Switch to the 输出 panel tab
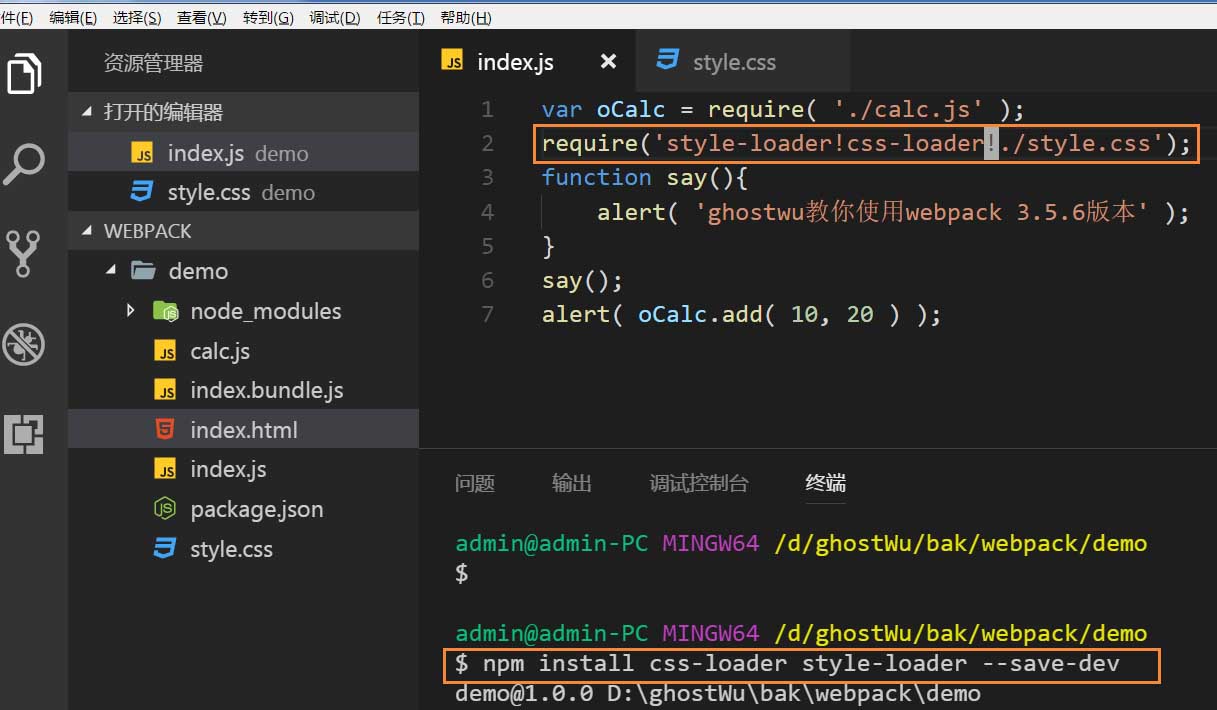 click(572, 484)
